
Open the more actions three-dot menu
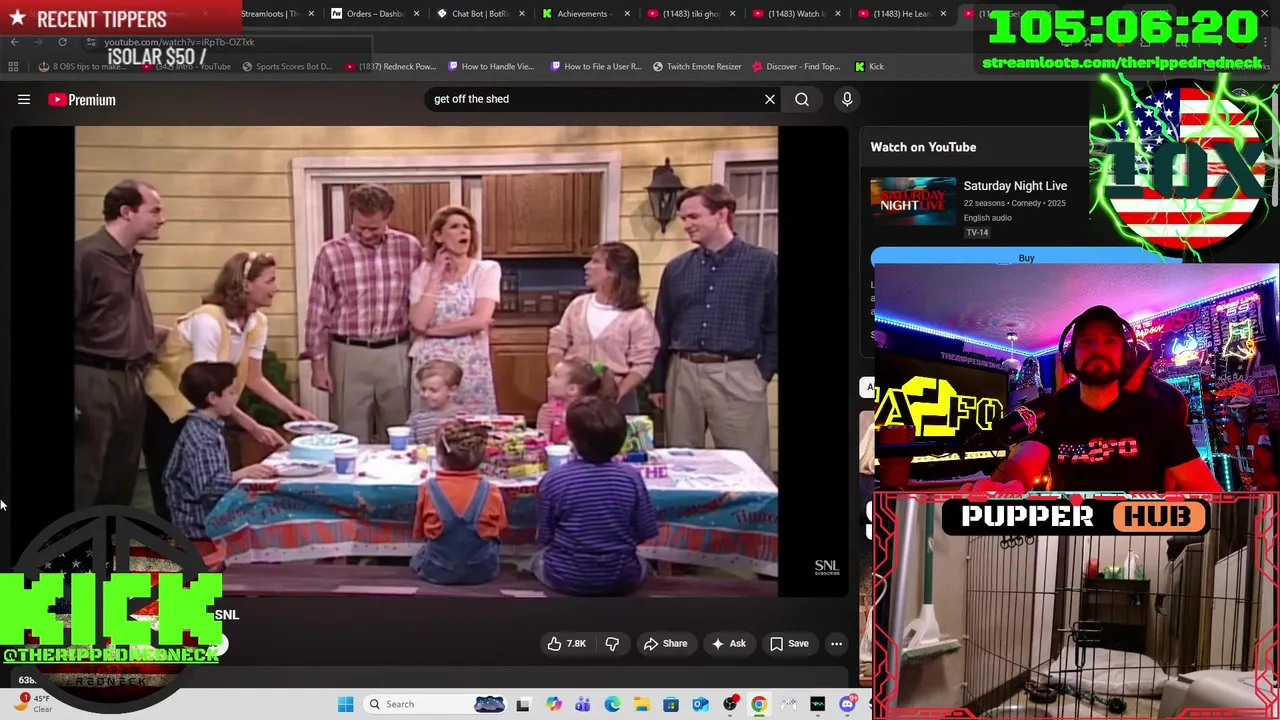pos(837,644)
